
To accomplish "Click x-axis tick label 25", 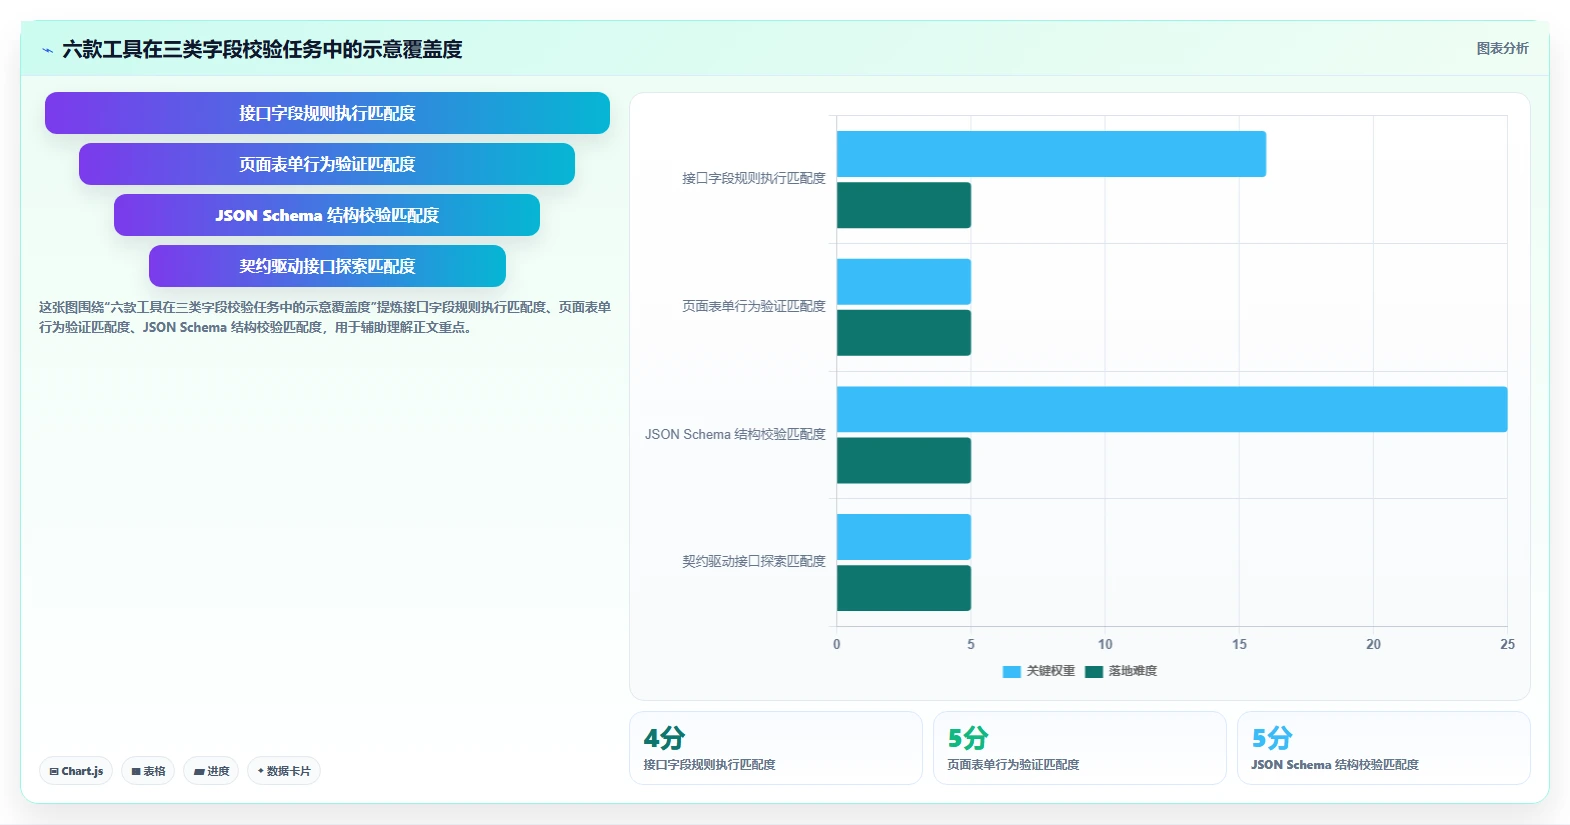I will (1507, 644).
